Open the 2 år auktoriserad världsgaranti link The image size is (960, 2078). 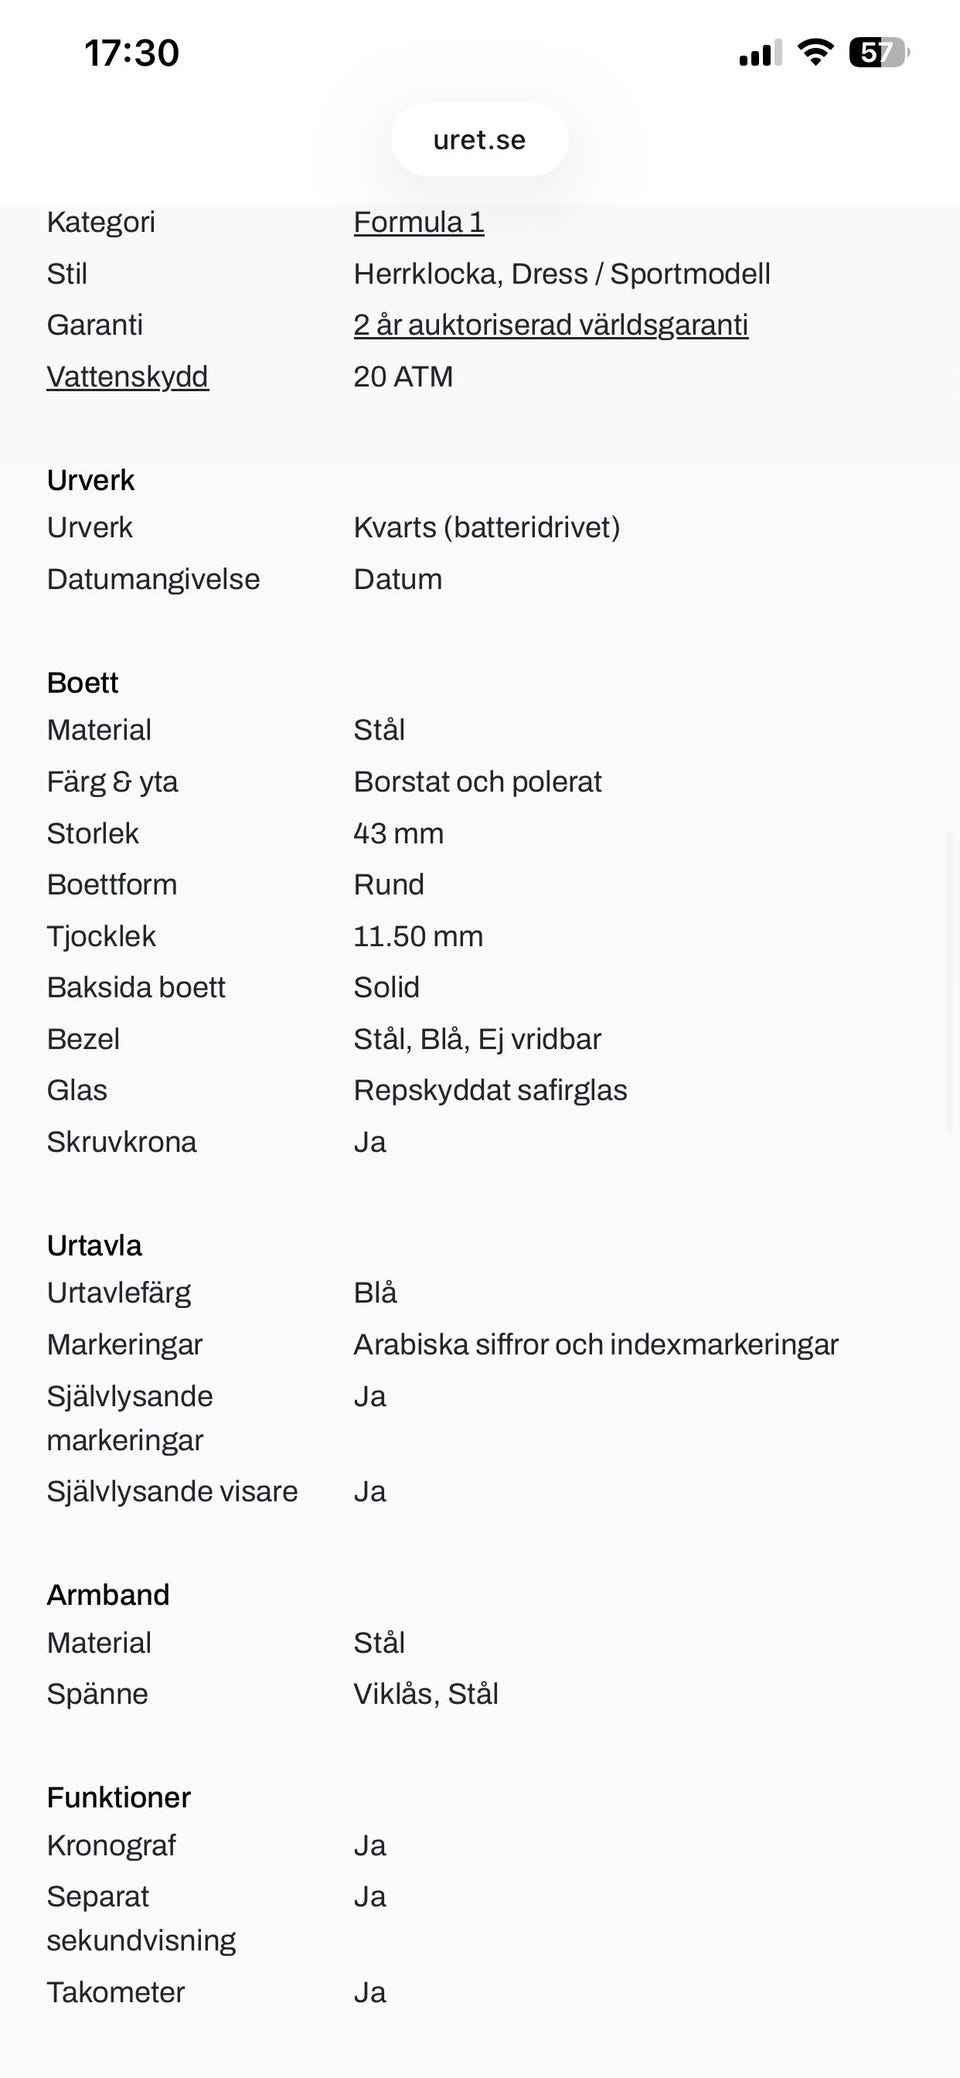click(550, 325)
